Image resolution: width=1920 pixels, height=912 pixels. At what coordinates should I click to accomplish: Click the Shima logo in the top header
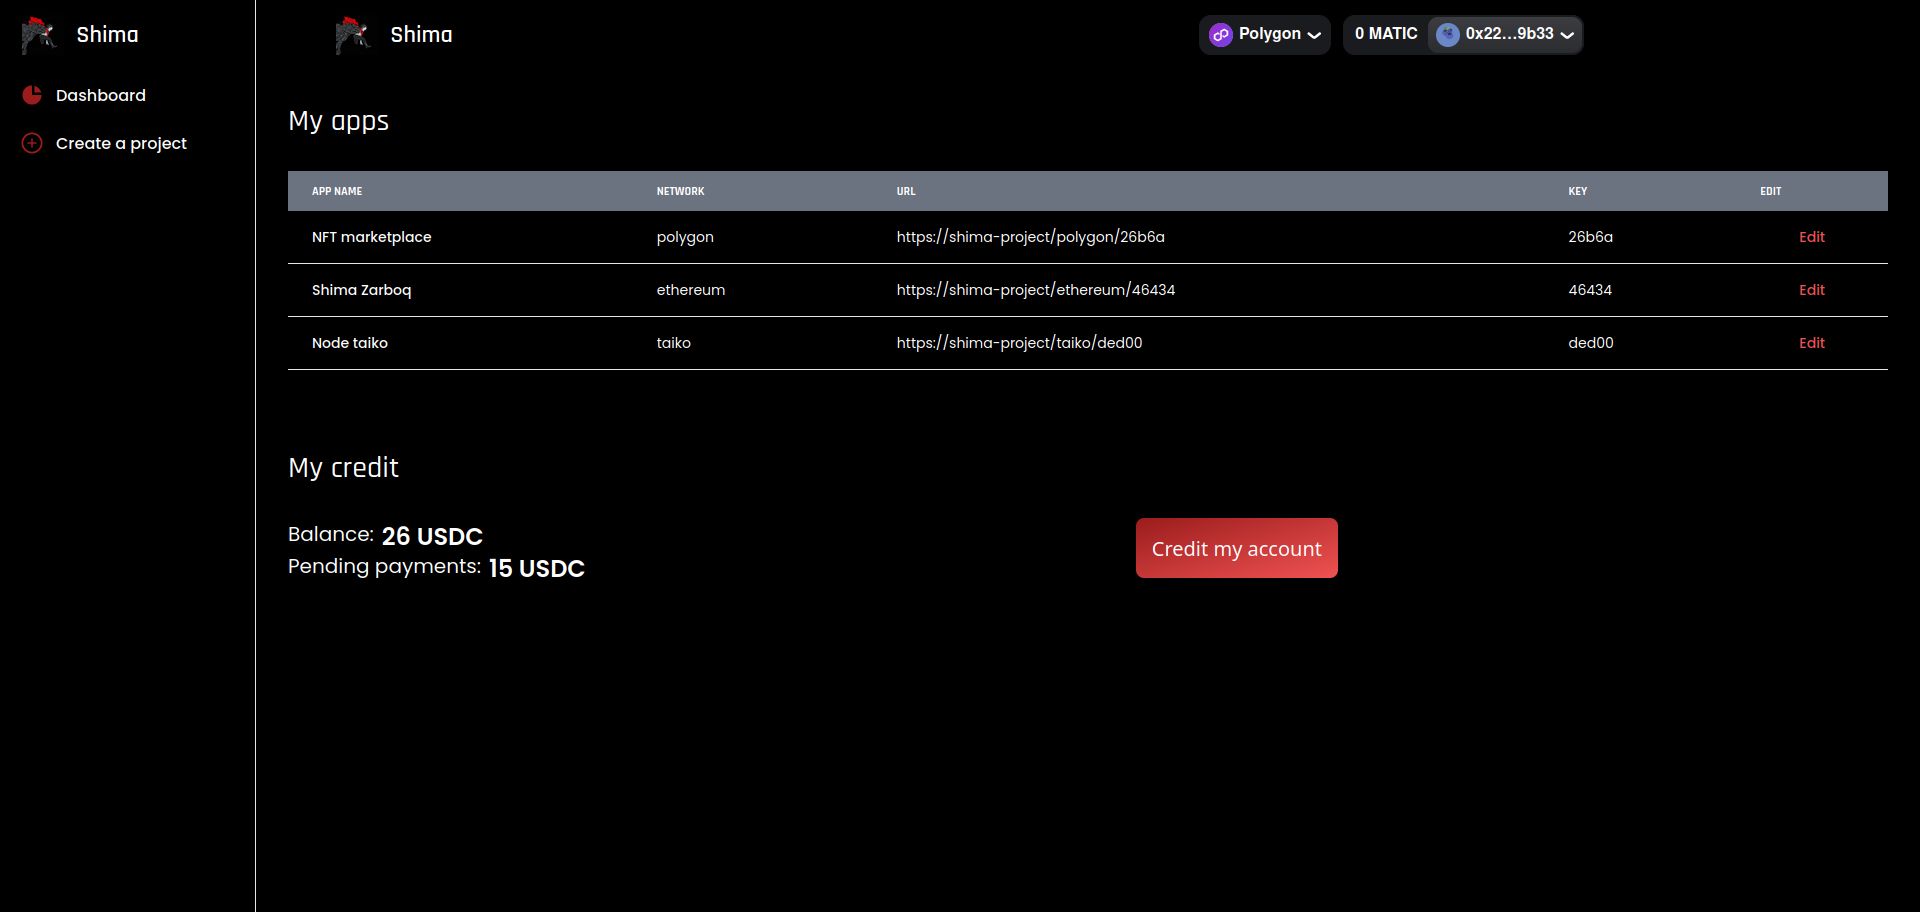[x=353, y=35]
